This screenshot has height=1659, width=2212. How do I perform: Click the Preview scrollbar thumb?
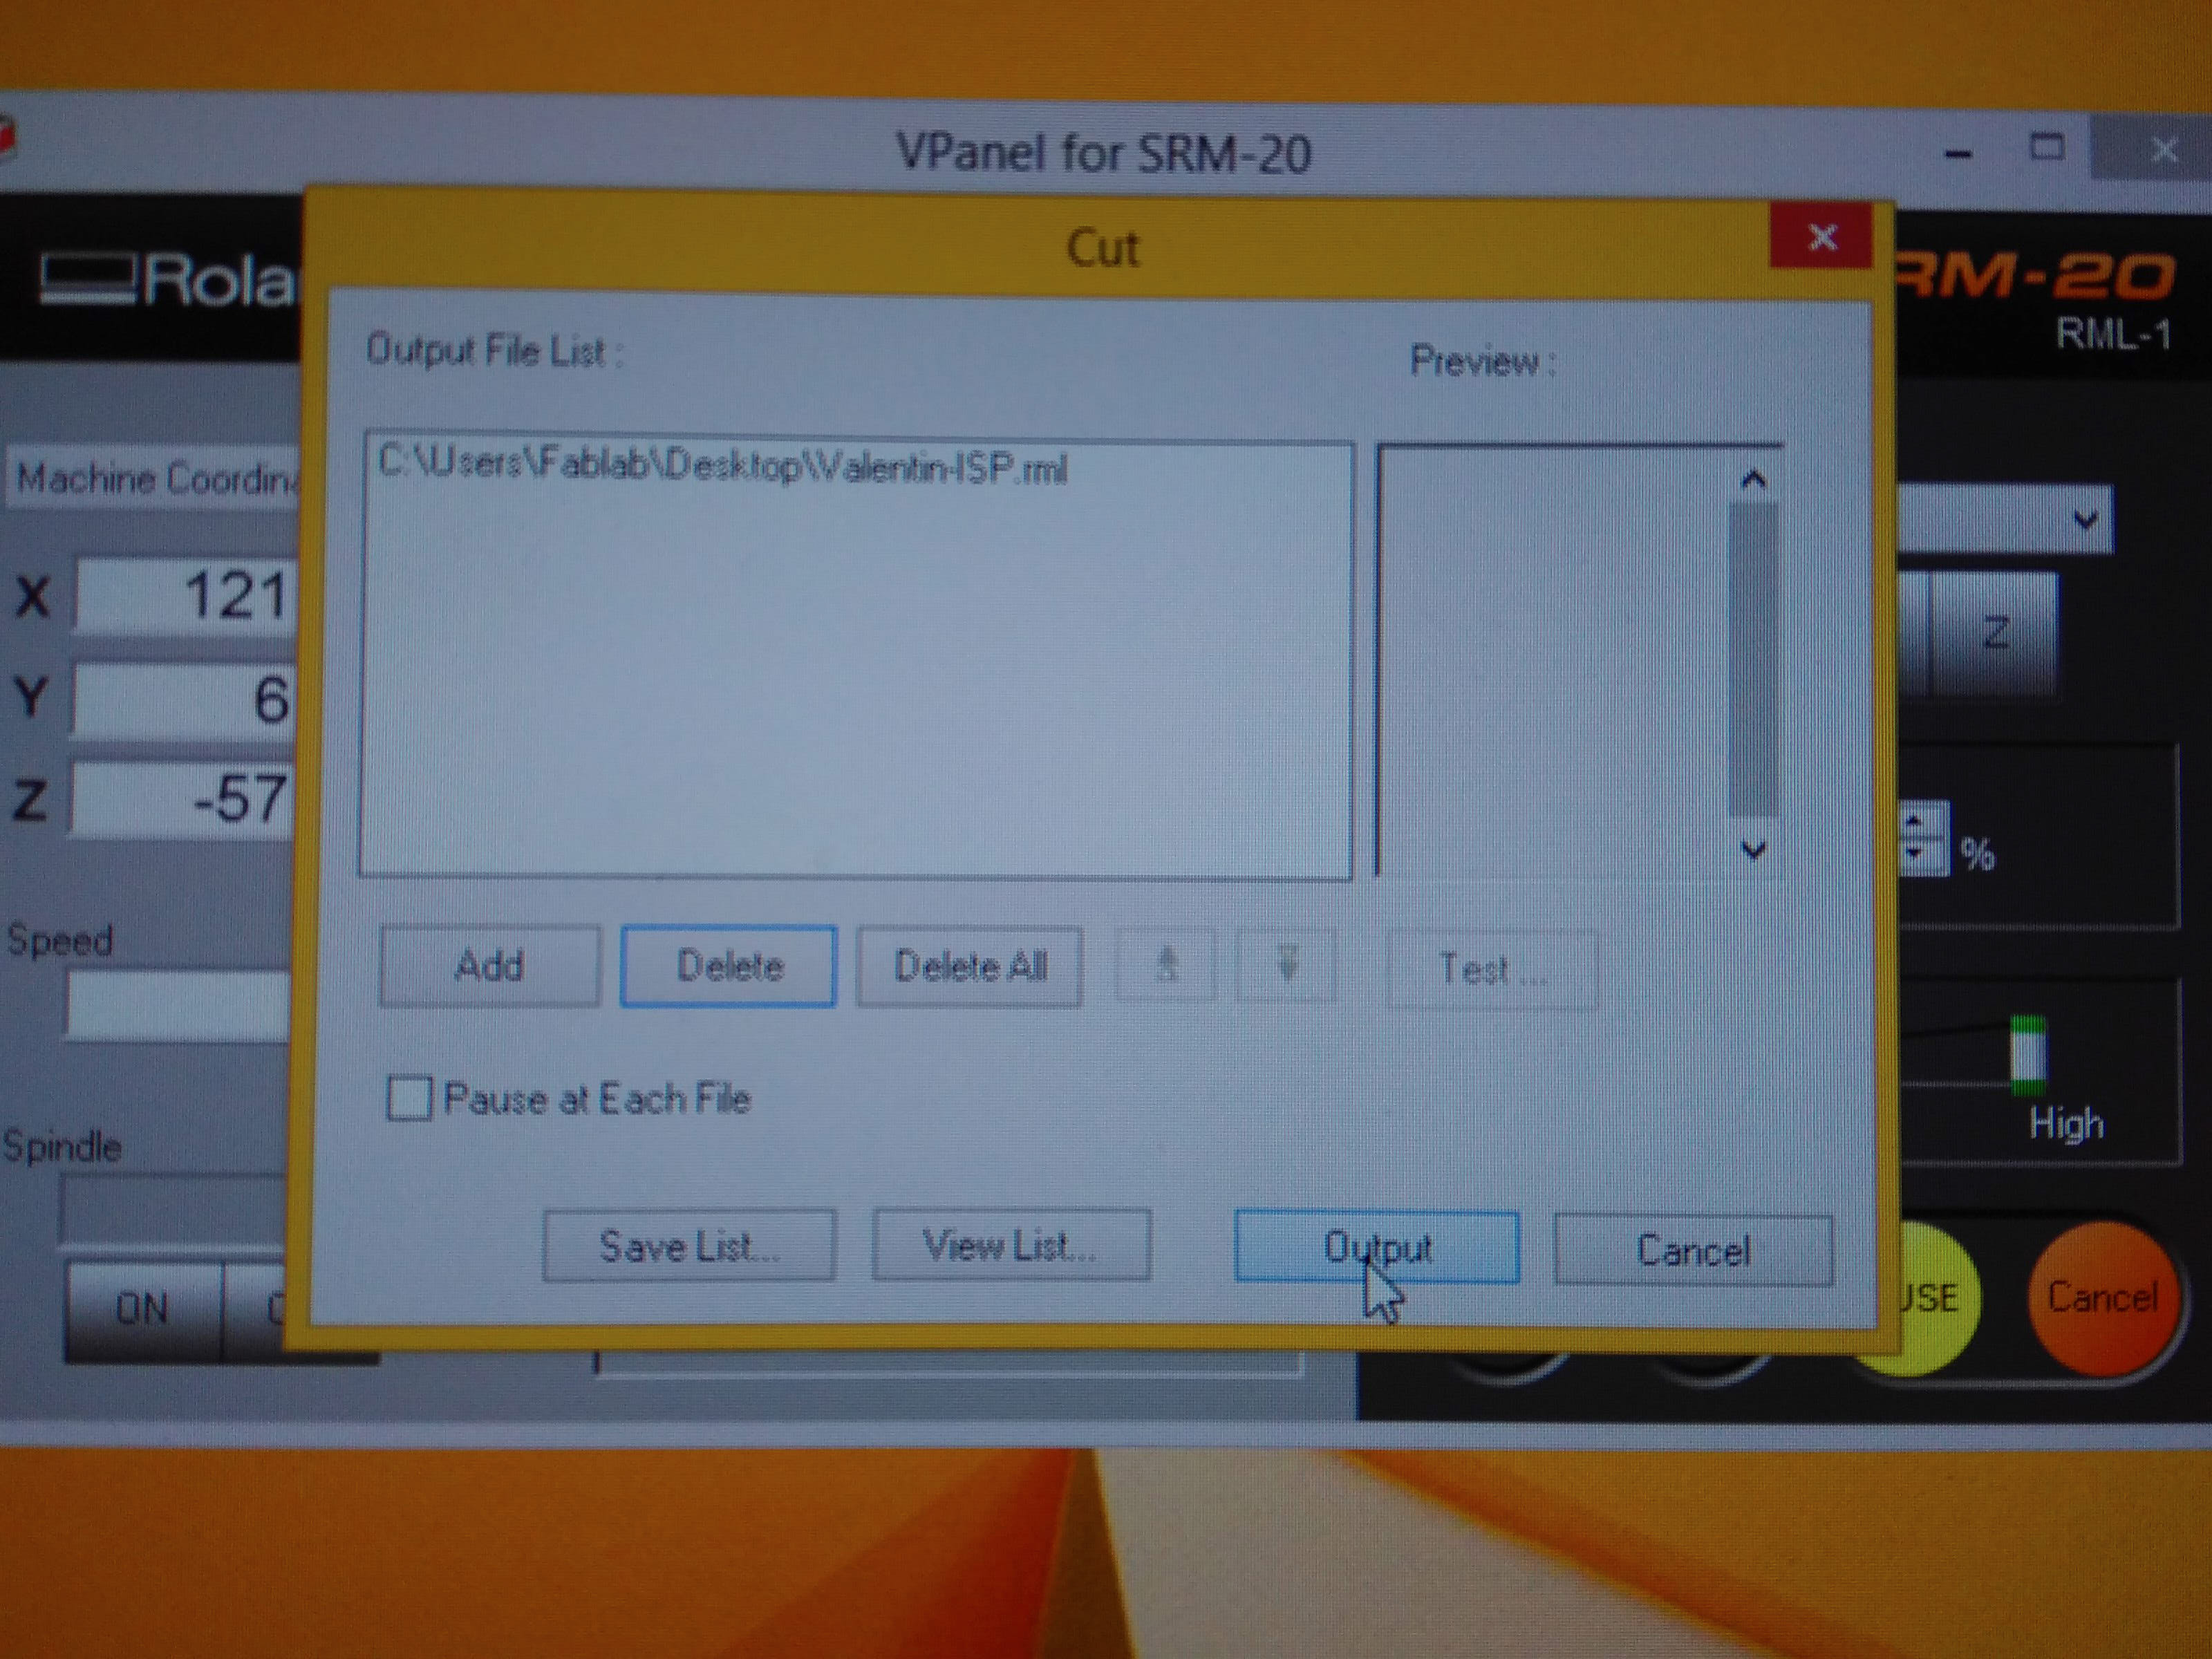coord(1753,660)
